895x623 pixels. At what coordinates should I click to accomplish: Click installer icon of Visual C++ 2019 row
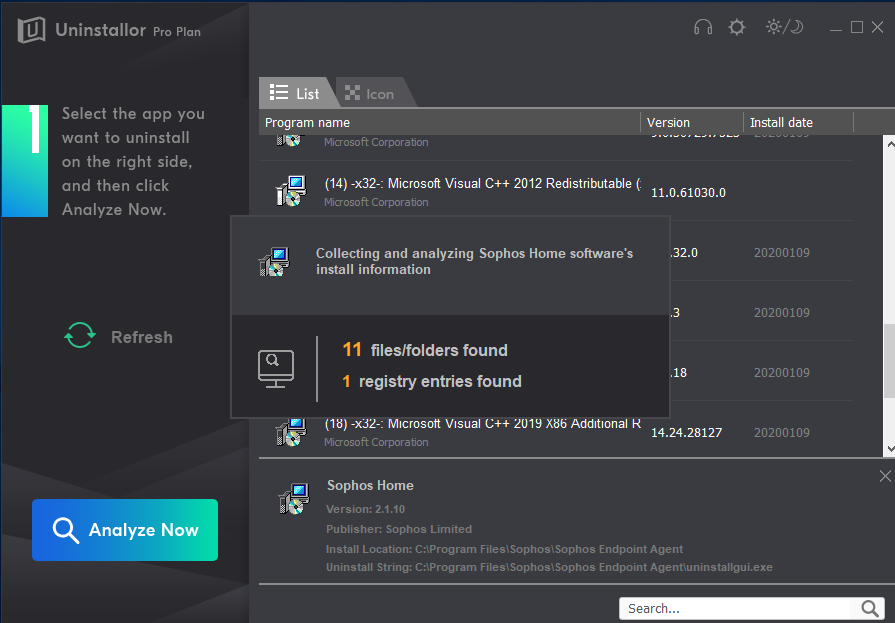pos(291,432)
